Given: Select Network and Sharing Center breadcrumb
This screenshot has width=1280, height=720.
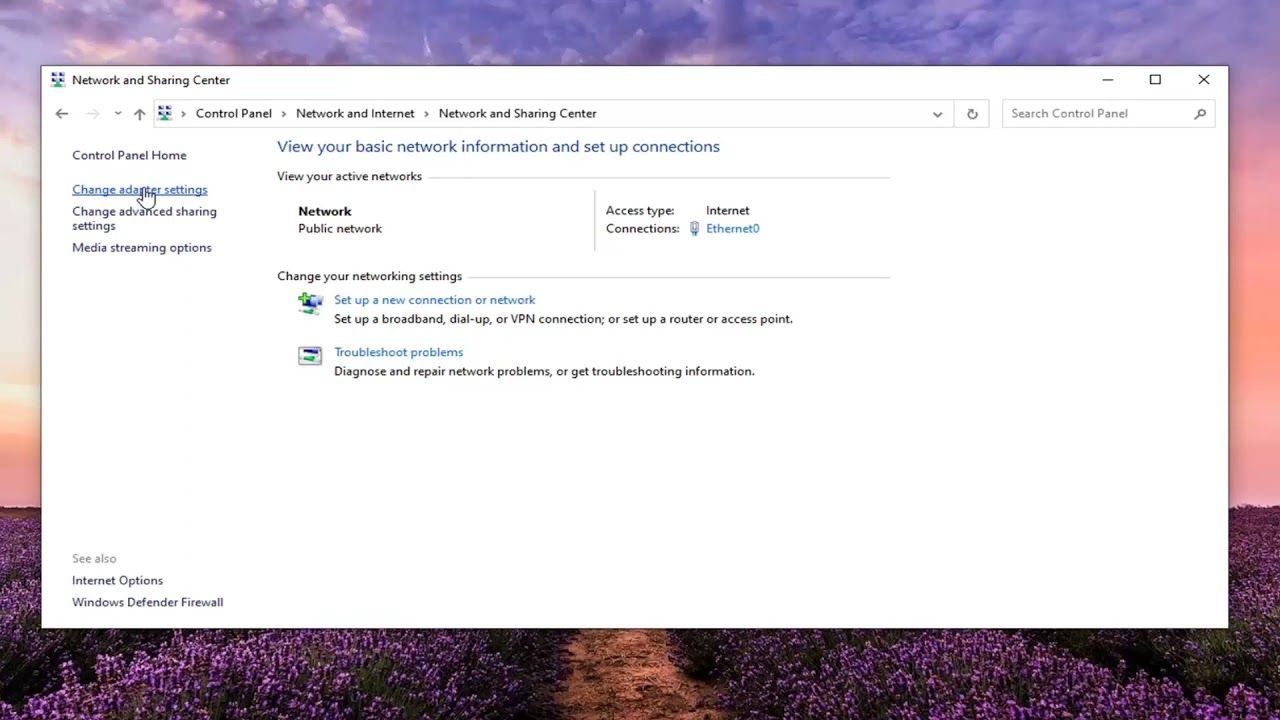Looking at the screenshot, I should click(517, 113).
